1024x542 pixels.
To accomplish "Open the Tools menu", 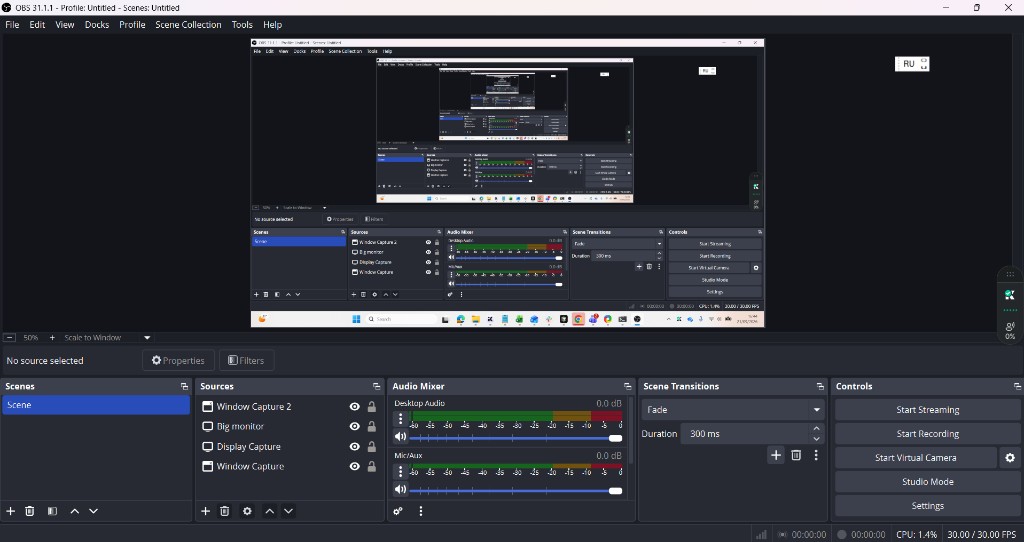I will (242, 24).
